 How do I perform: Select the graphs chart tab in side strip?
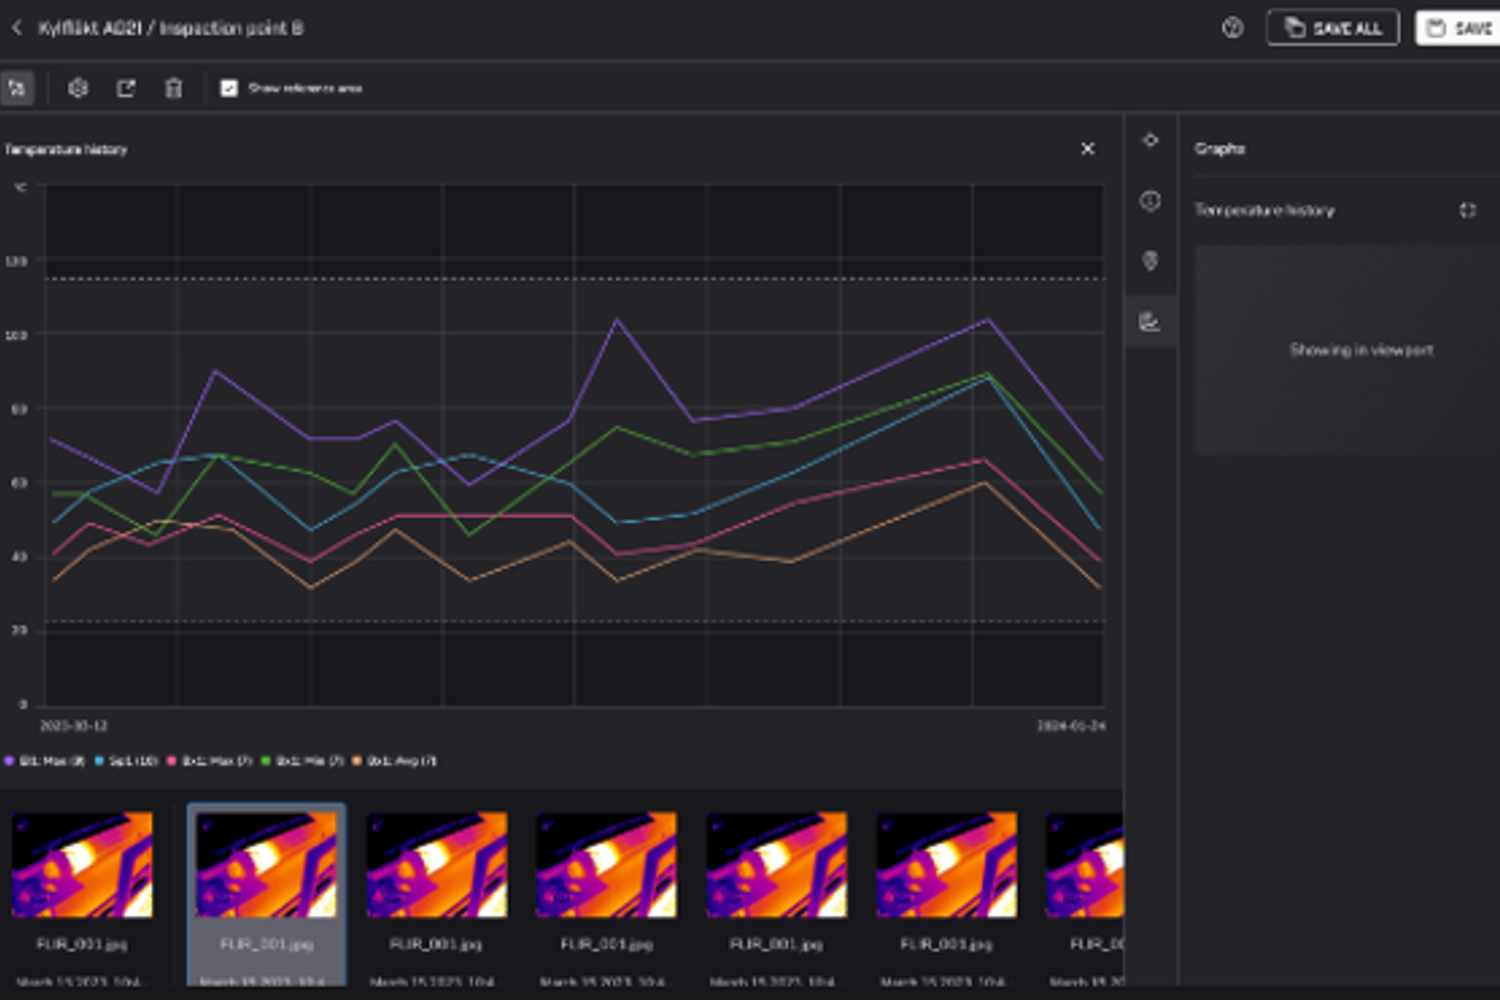coord(1150,322)
